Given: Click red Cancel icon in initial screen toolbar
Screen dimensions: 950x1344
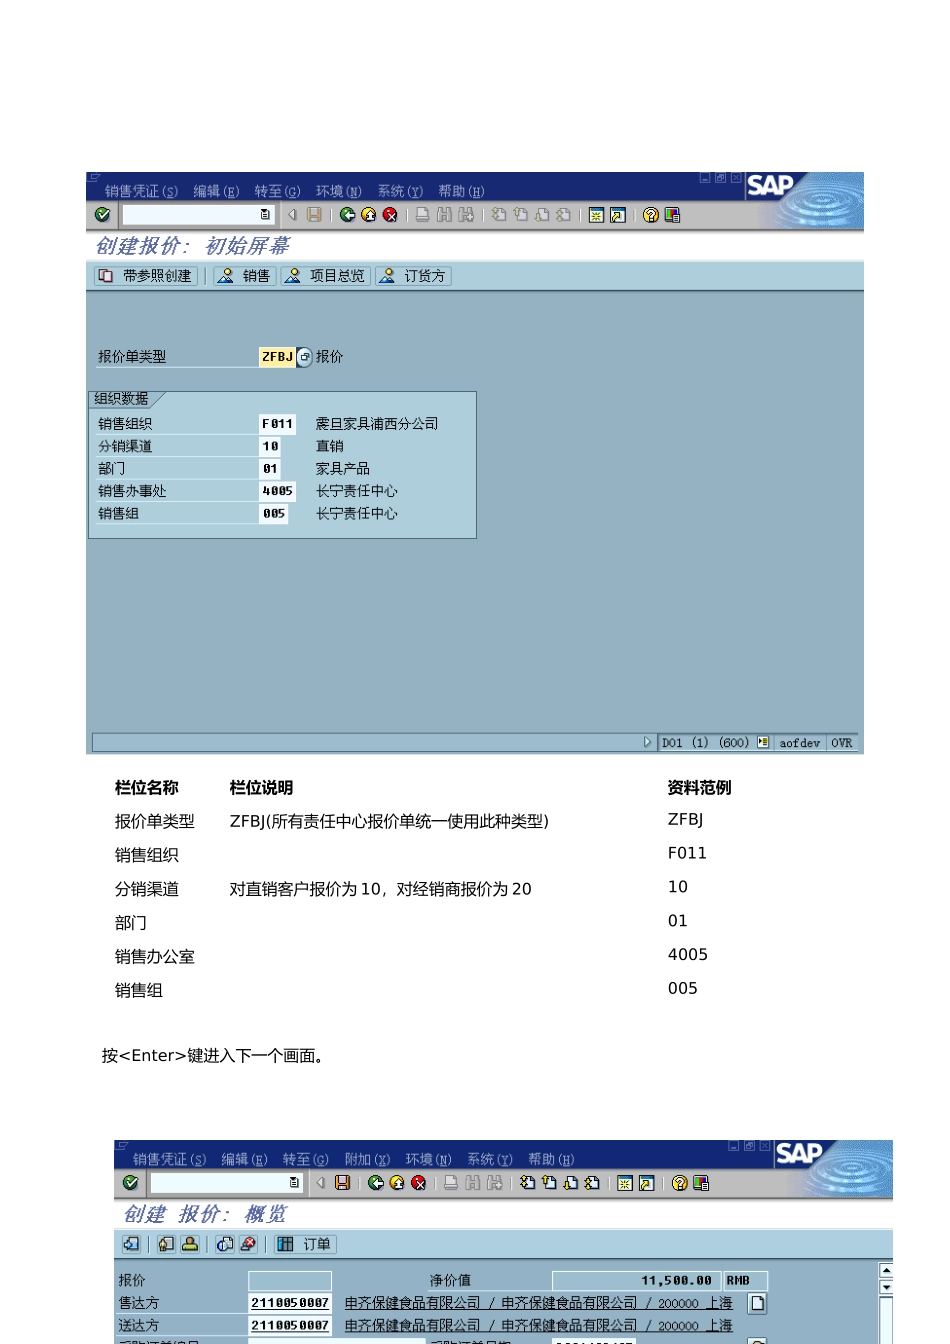Looking at the screenshot, I should [x=390, y=215].
